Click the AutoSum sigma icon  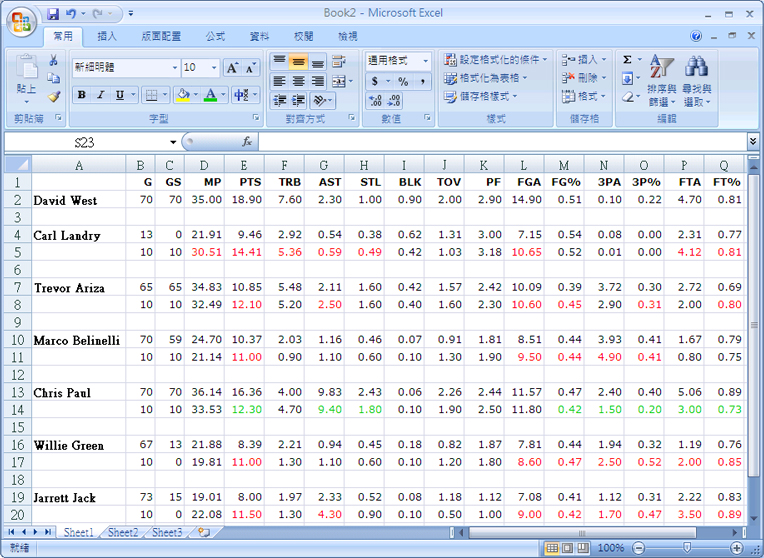pos(627,60)
